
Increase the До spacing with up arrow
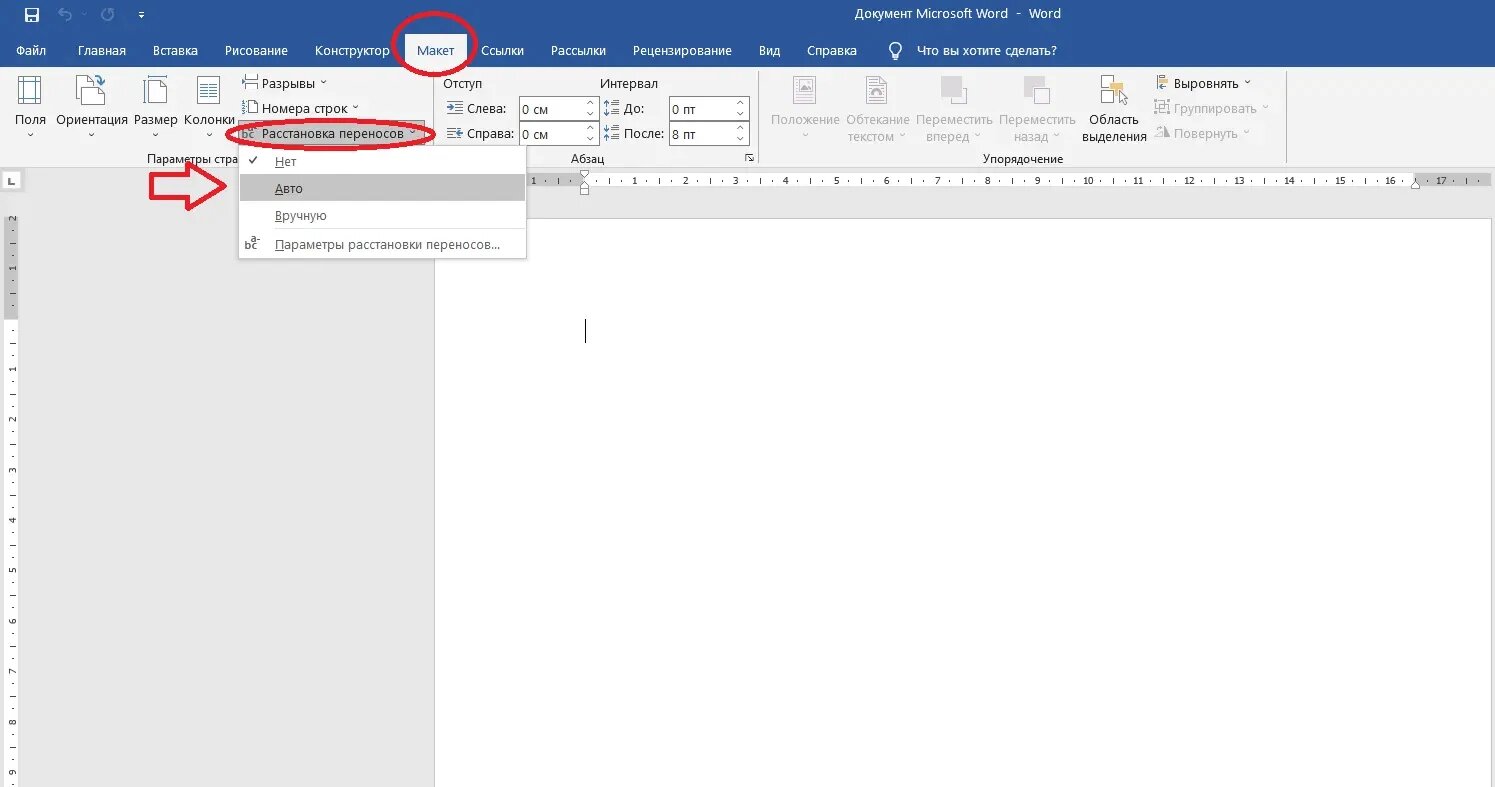pyautogui.click(x=740, y=103)
